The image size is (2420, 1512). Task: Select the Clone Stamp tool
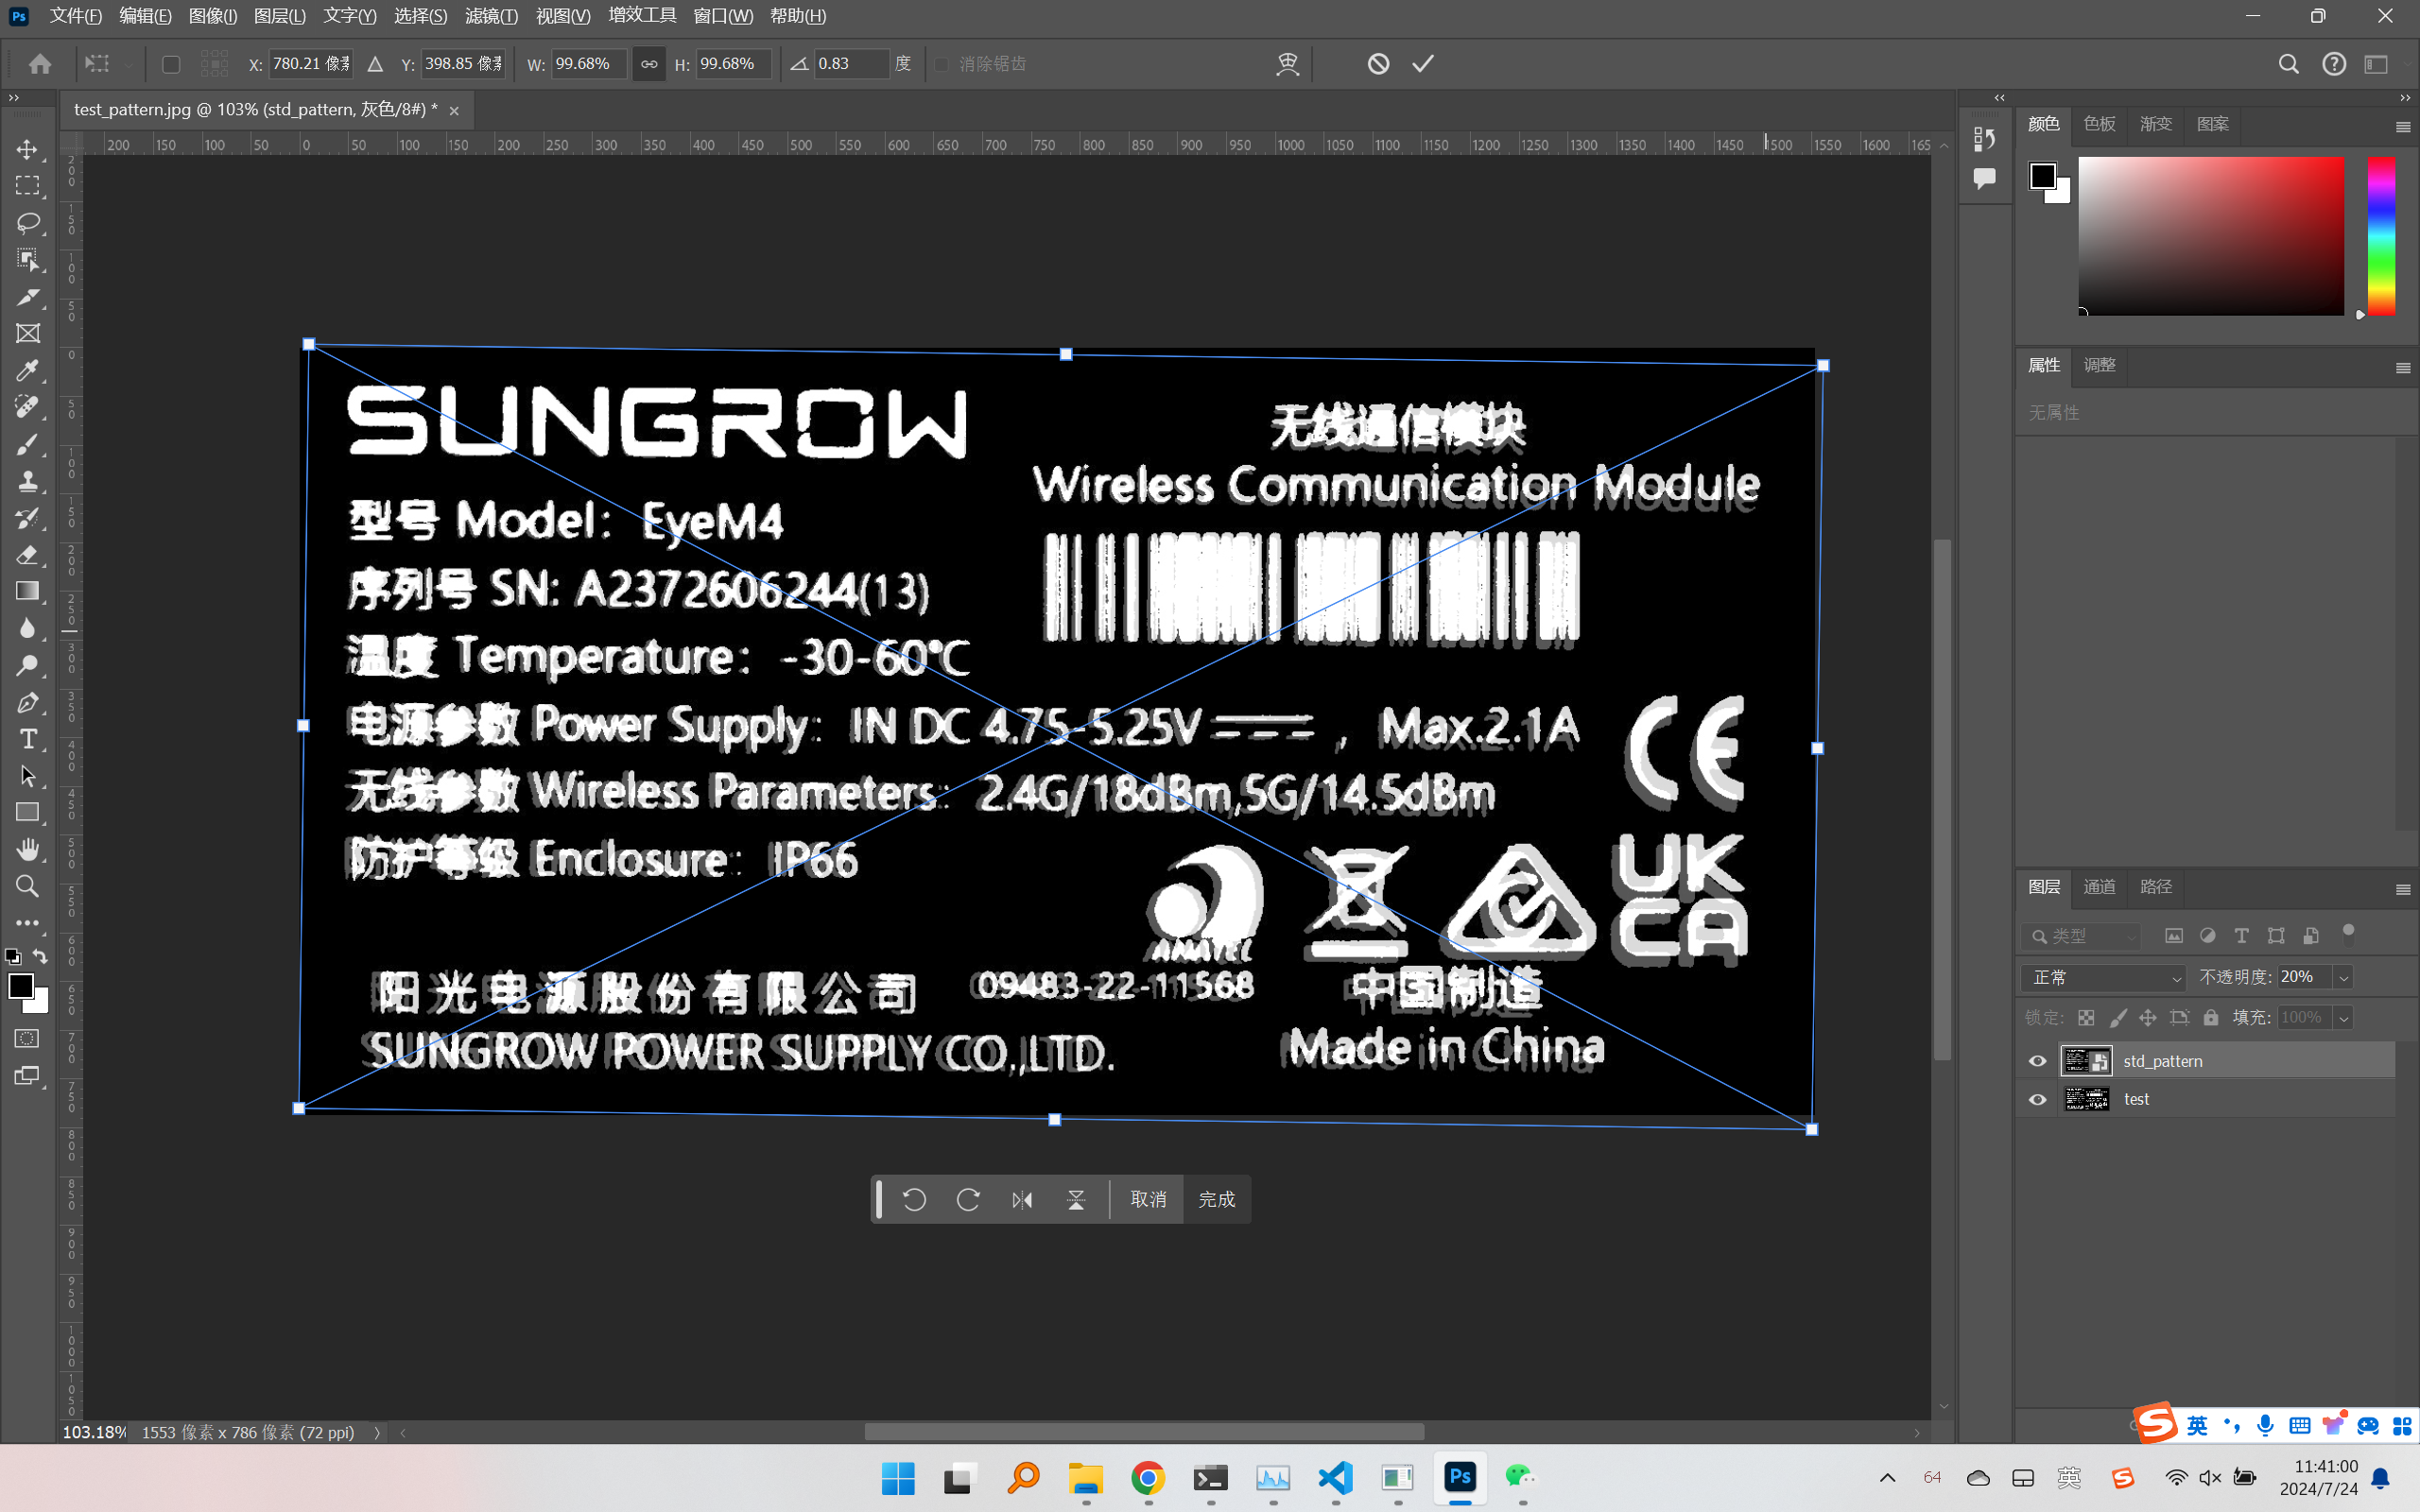[x=28, y=481]
